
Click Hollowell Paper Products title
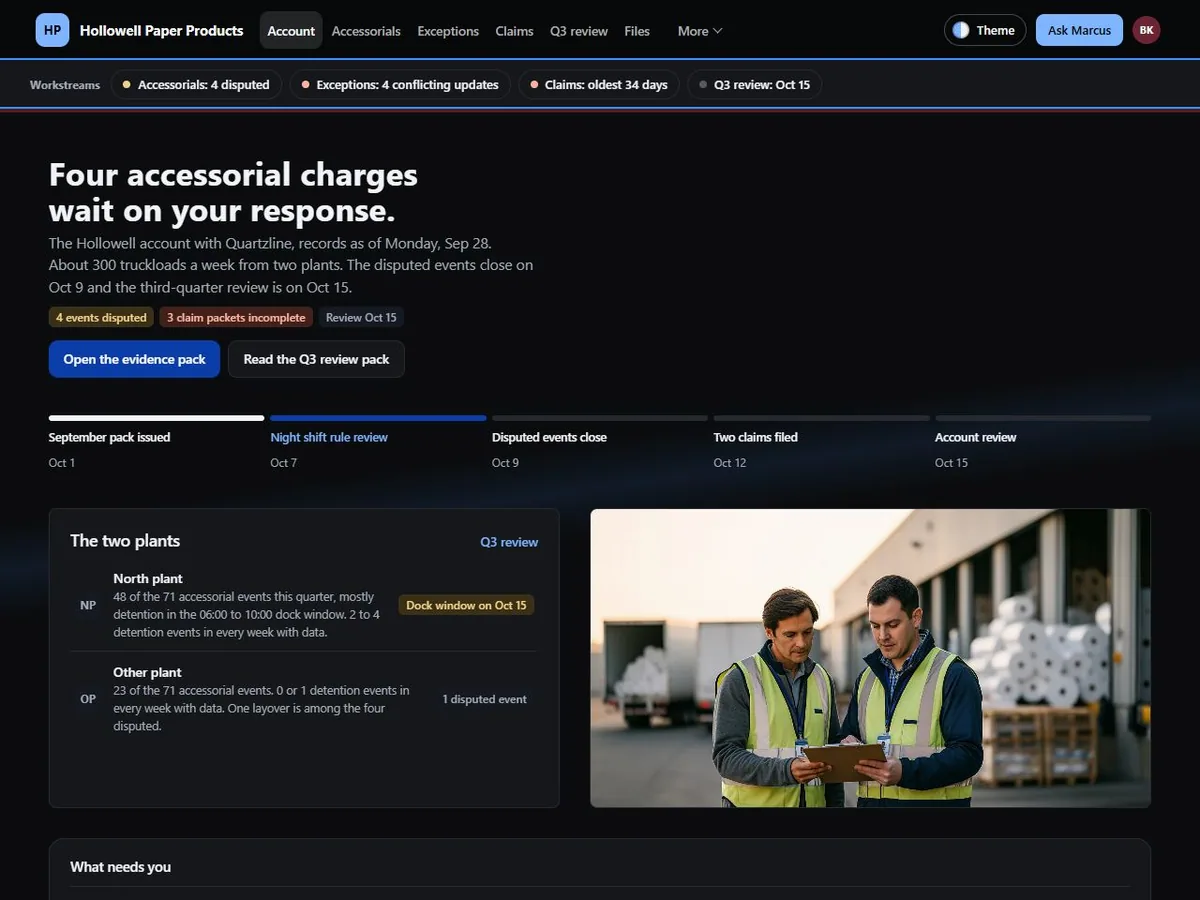pos(161,30)
